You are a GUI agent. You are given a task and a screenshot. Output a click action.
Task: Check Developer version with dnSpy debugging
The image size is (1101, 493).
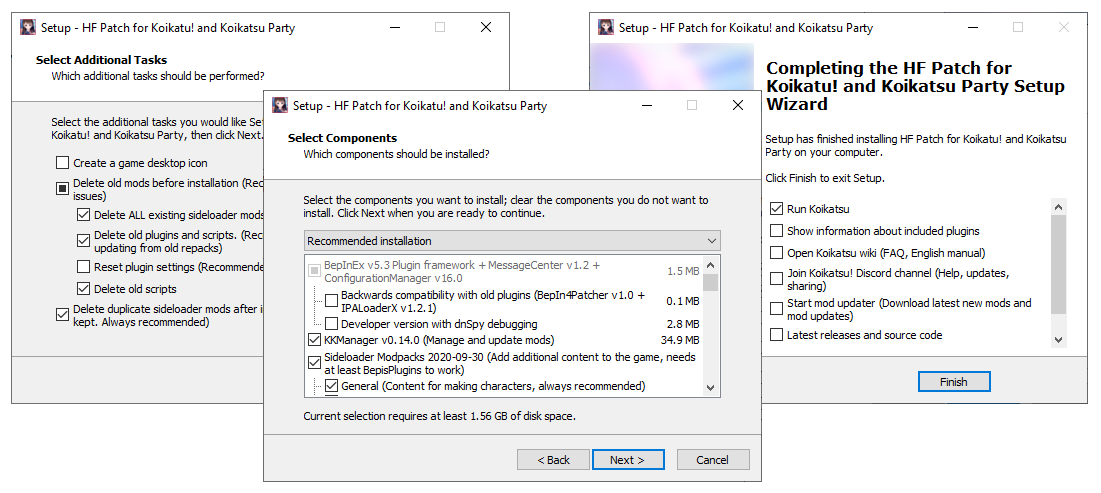point(332,324)
